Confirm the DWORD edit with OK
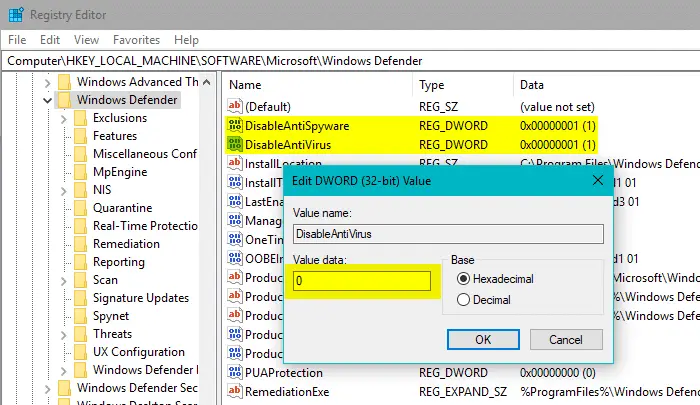 (483, 340)
